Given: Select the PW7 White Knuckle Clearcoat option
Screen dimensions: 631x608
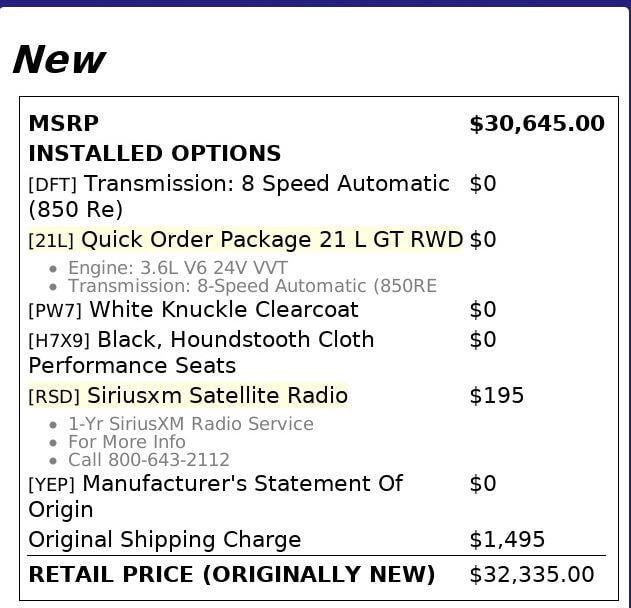Looking at the screenshot, I should 193,309.
